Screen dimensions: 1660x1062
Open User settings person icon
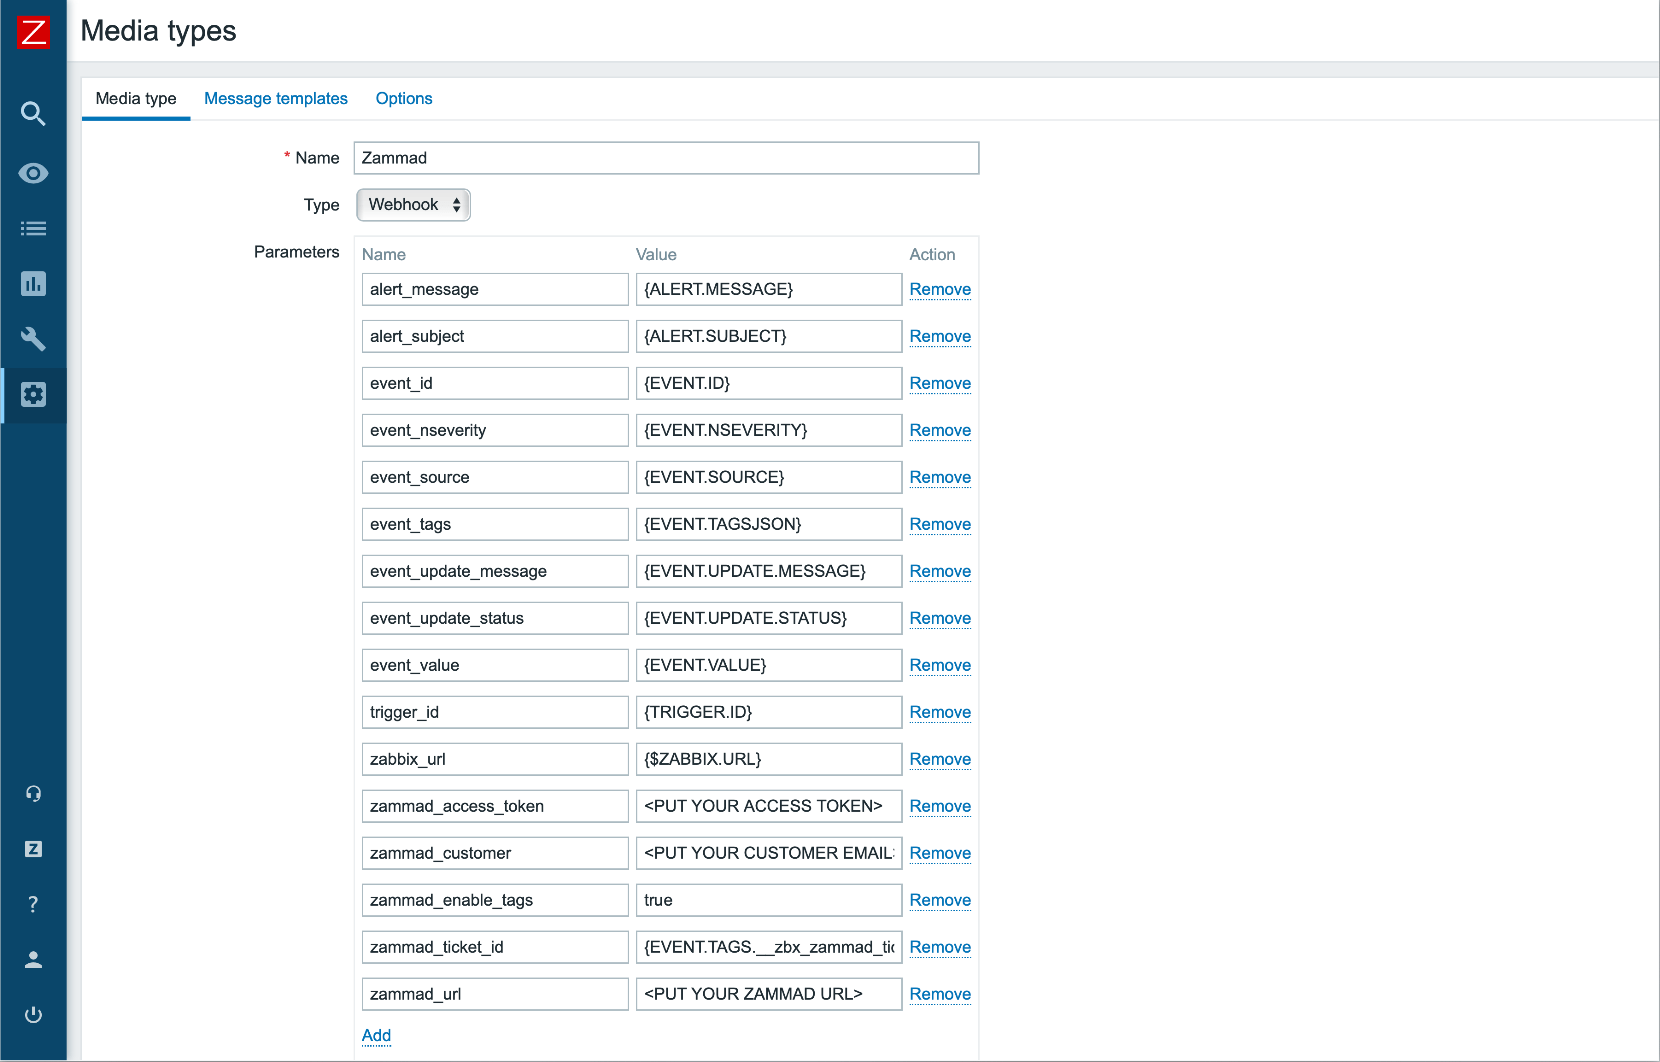(33, 960)
